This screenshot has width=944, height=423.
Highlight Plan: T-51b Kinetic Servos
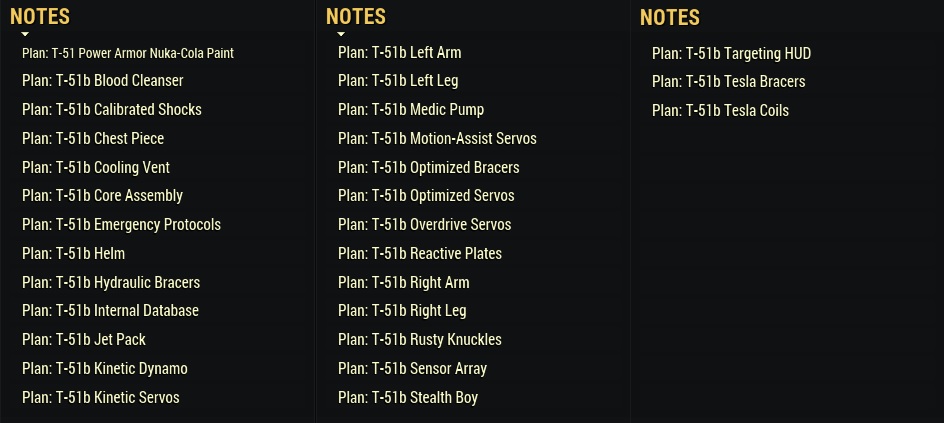[100, 398]
